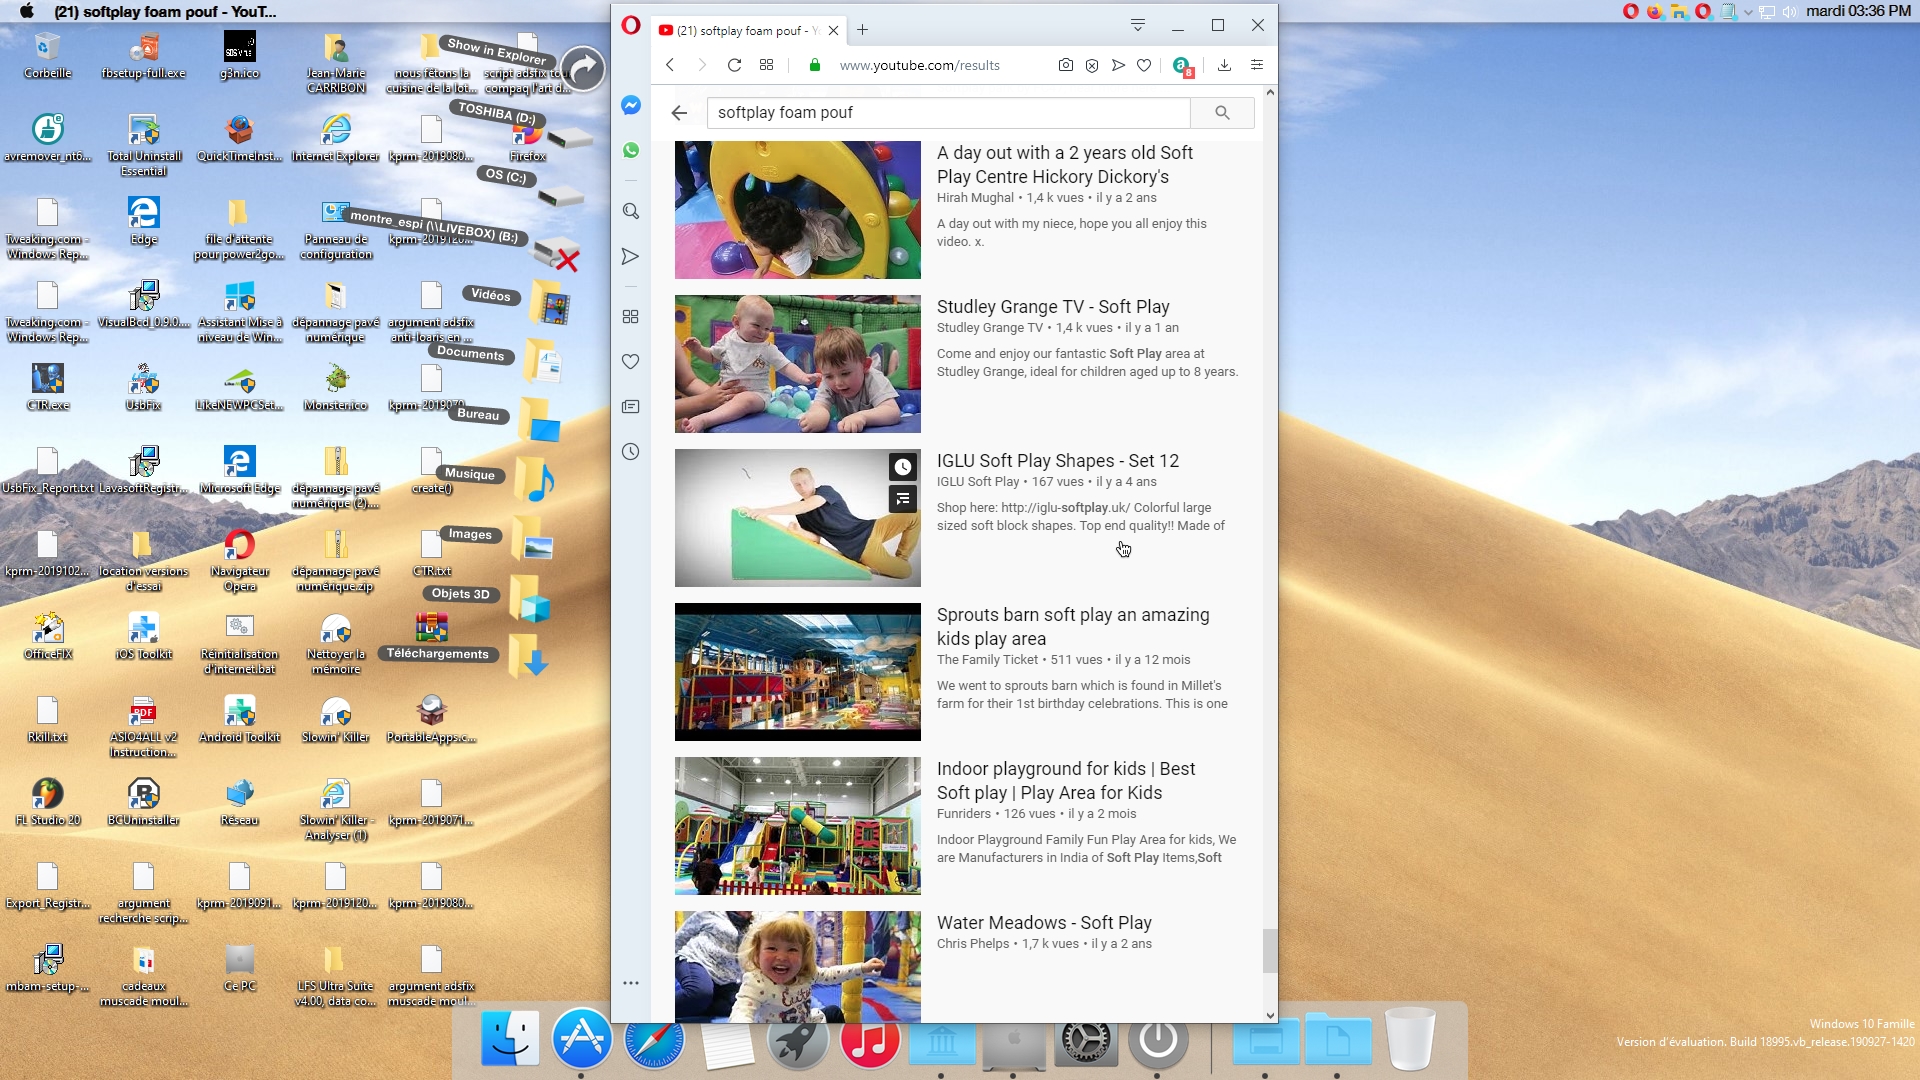
Task: Open the App Store icon in the dock
Action: pyautogui.click(x=581, y=1039)
